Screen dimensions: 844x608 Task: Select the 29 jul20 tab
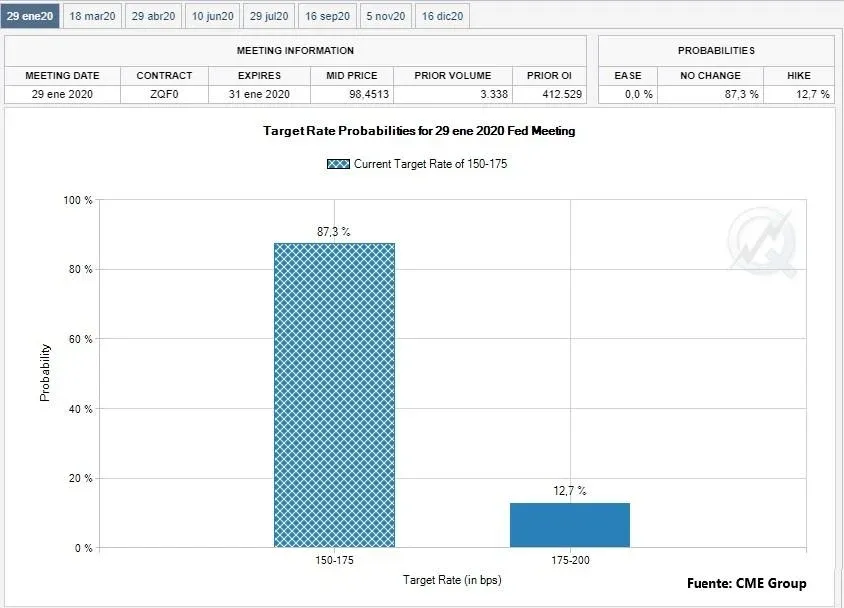pyautogui.click(x=269, y=16)
